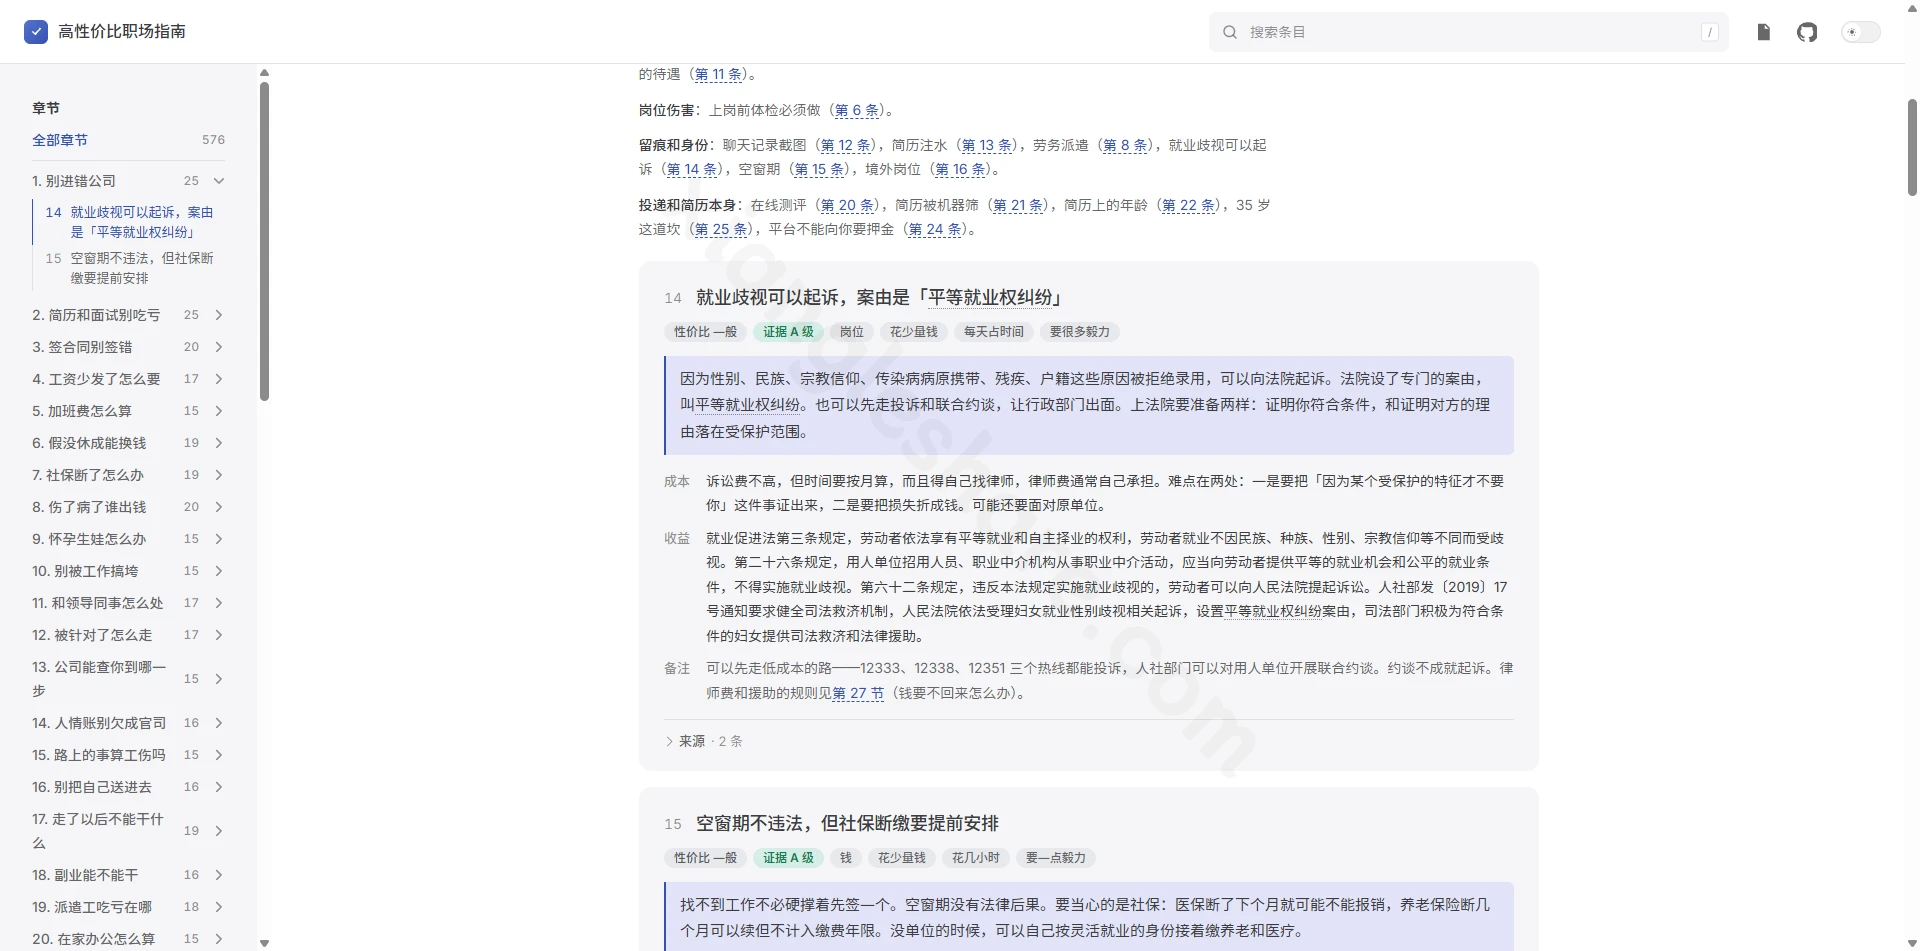
Task: Click the 每天占时间 tag on item 14
Action: (x=993, y=332)
